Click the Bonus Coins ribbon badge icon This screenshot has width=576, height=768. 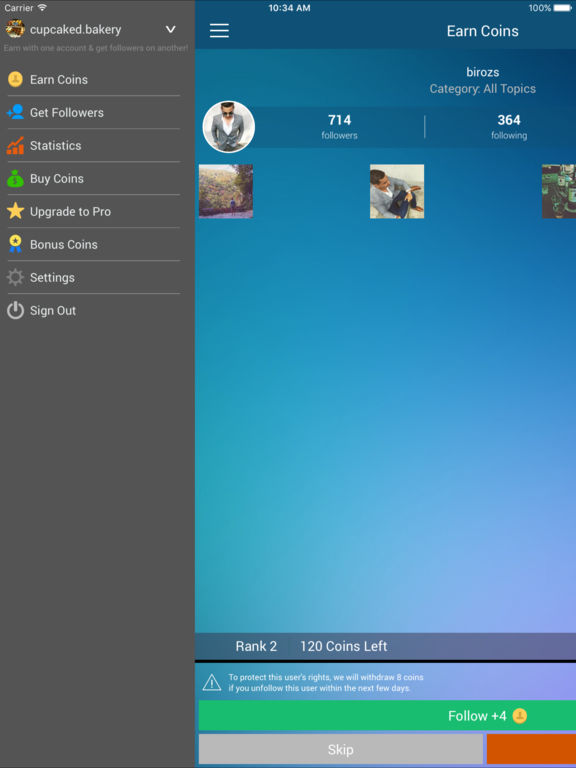pos(15,244)
